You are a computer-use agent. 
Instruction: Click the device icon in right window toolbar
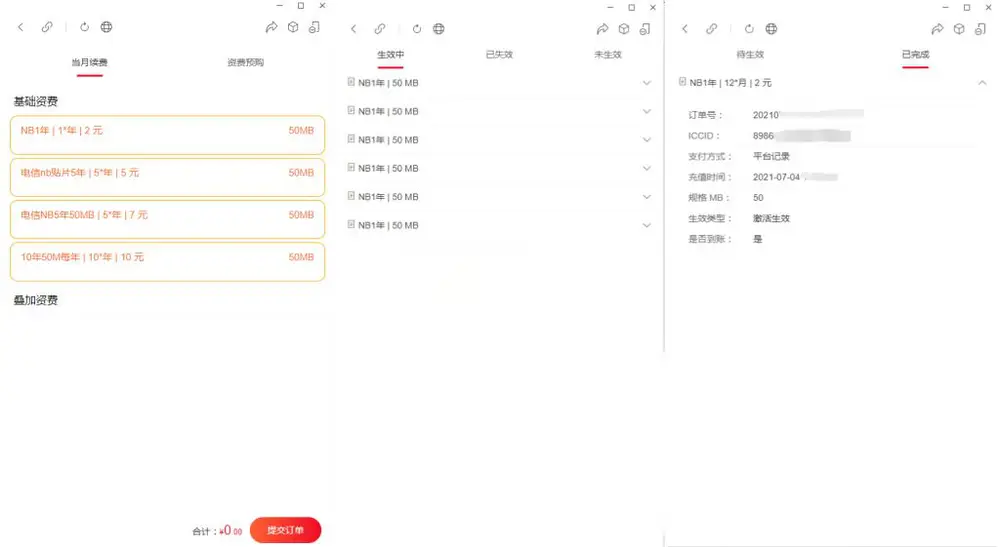[x=981, y=29]
